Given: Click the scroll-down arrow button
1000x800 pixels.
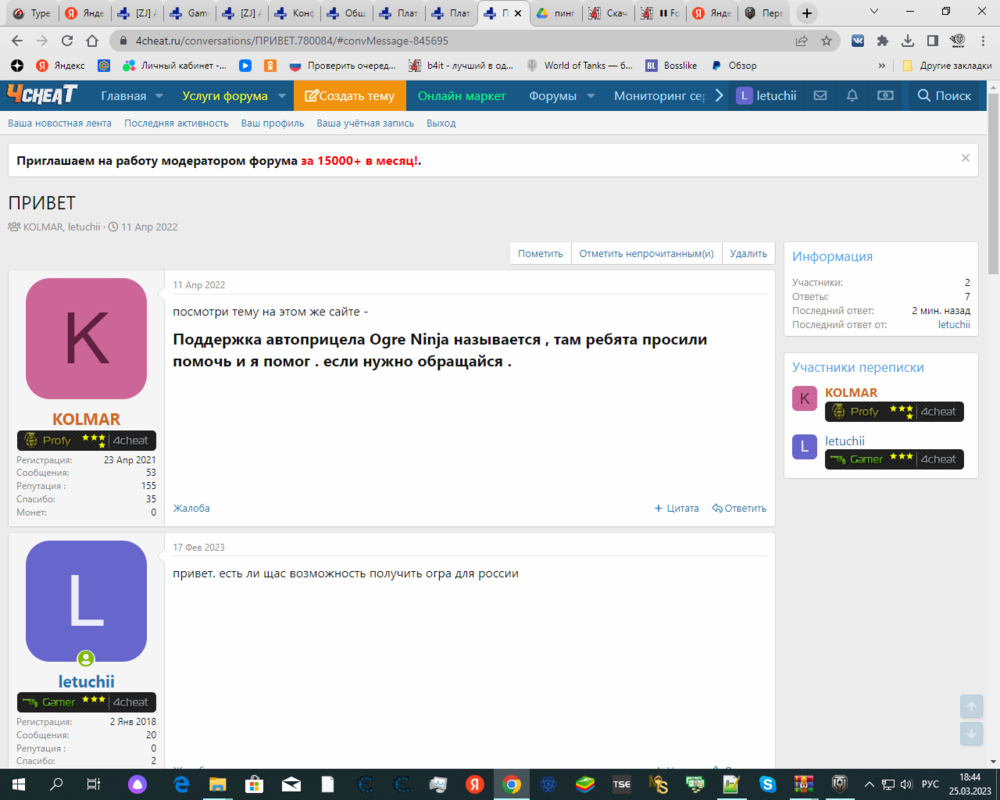Looking at the screenshot, I should [x=971, y=733].
